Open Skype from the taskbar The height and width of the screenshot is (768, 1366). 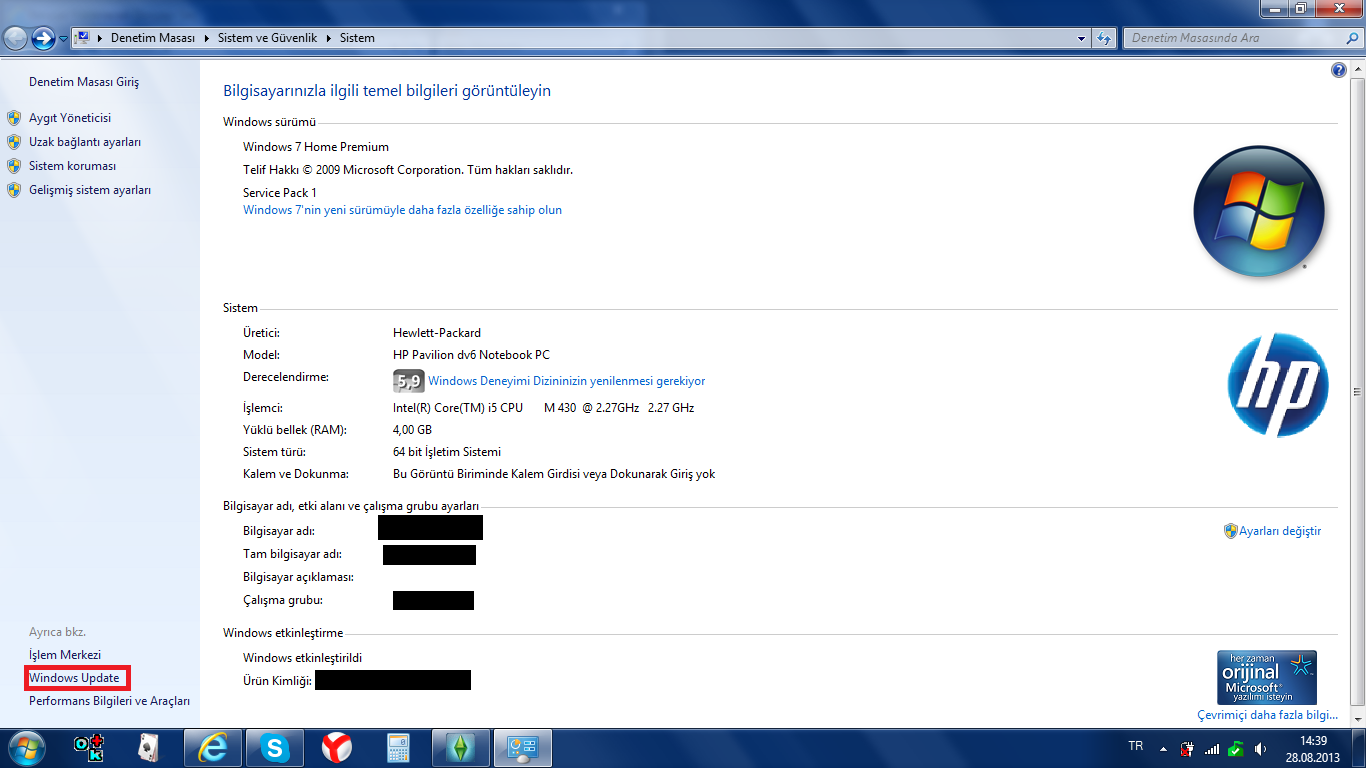coord(274,748)
